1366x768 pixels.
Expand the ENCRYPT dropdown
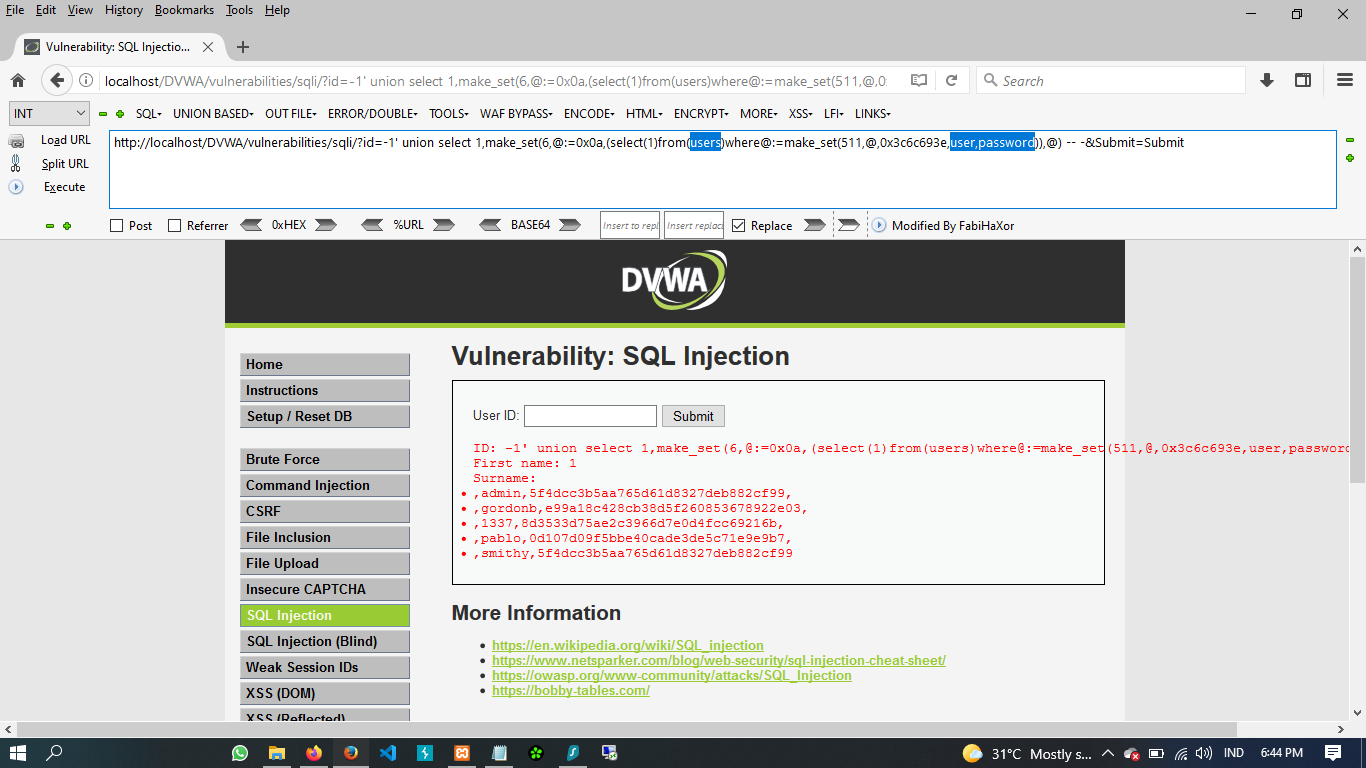point(703,114)
